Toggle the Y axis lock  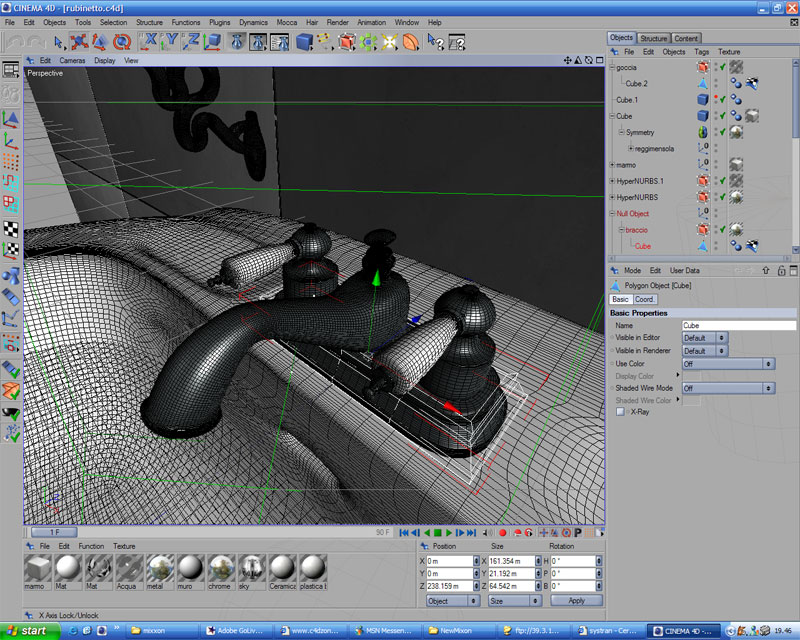[169, 42]
